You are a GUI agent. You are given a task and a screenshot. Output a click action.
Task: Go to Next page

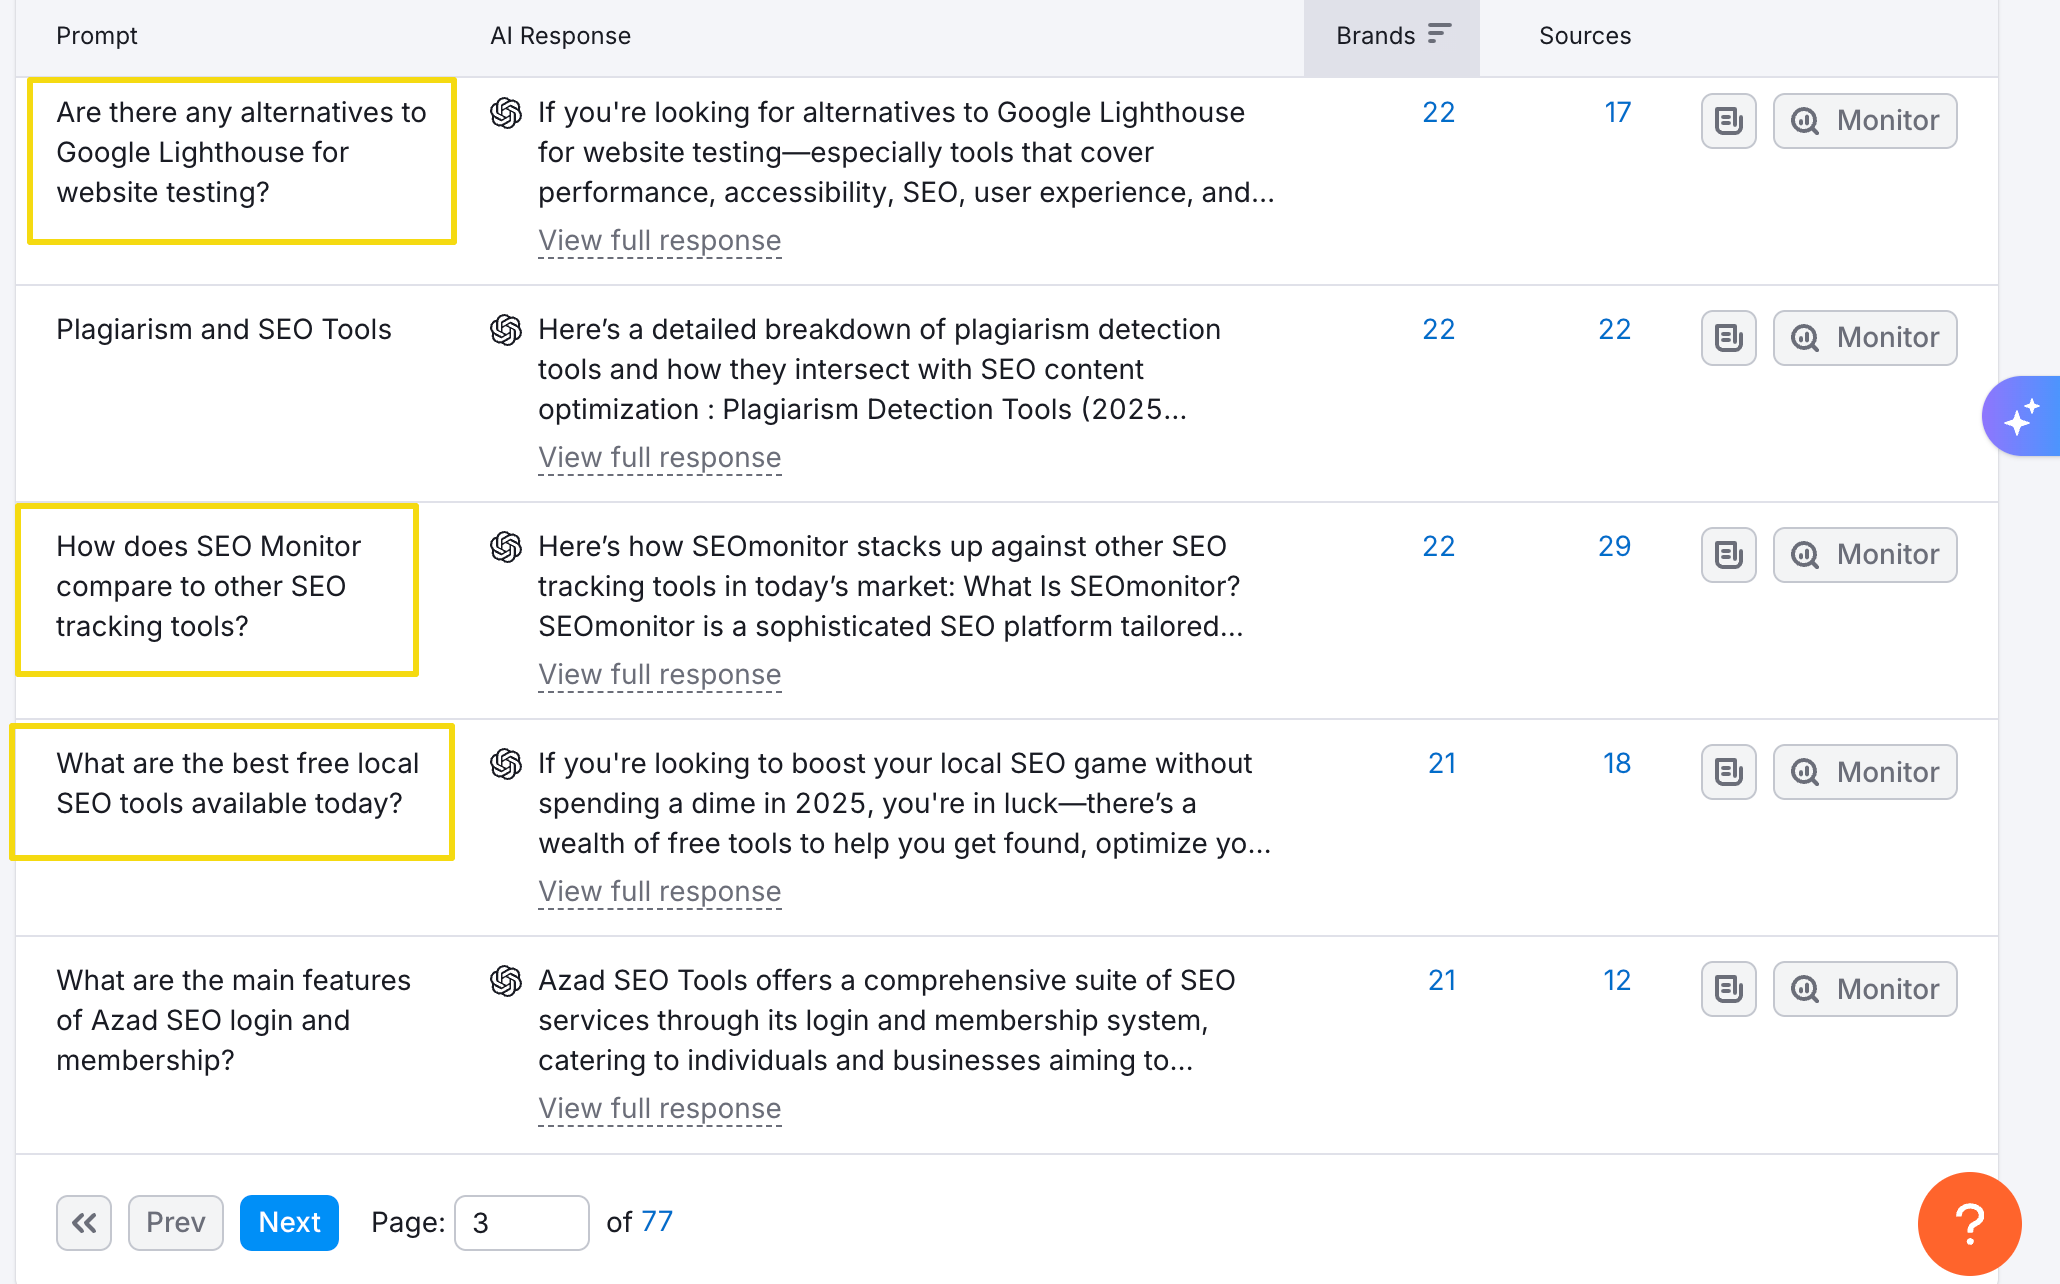click(289, 1222)
